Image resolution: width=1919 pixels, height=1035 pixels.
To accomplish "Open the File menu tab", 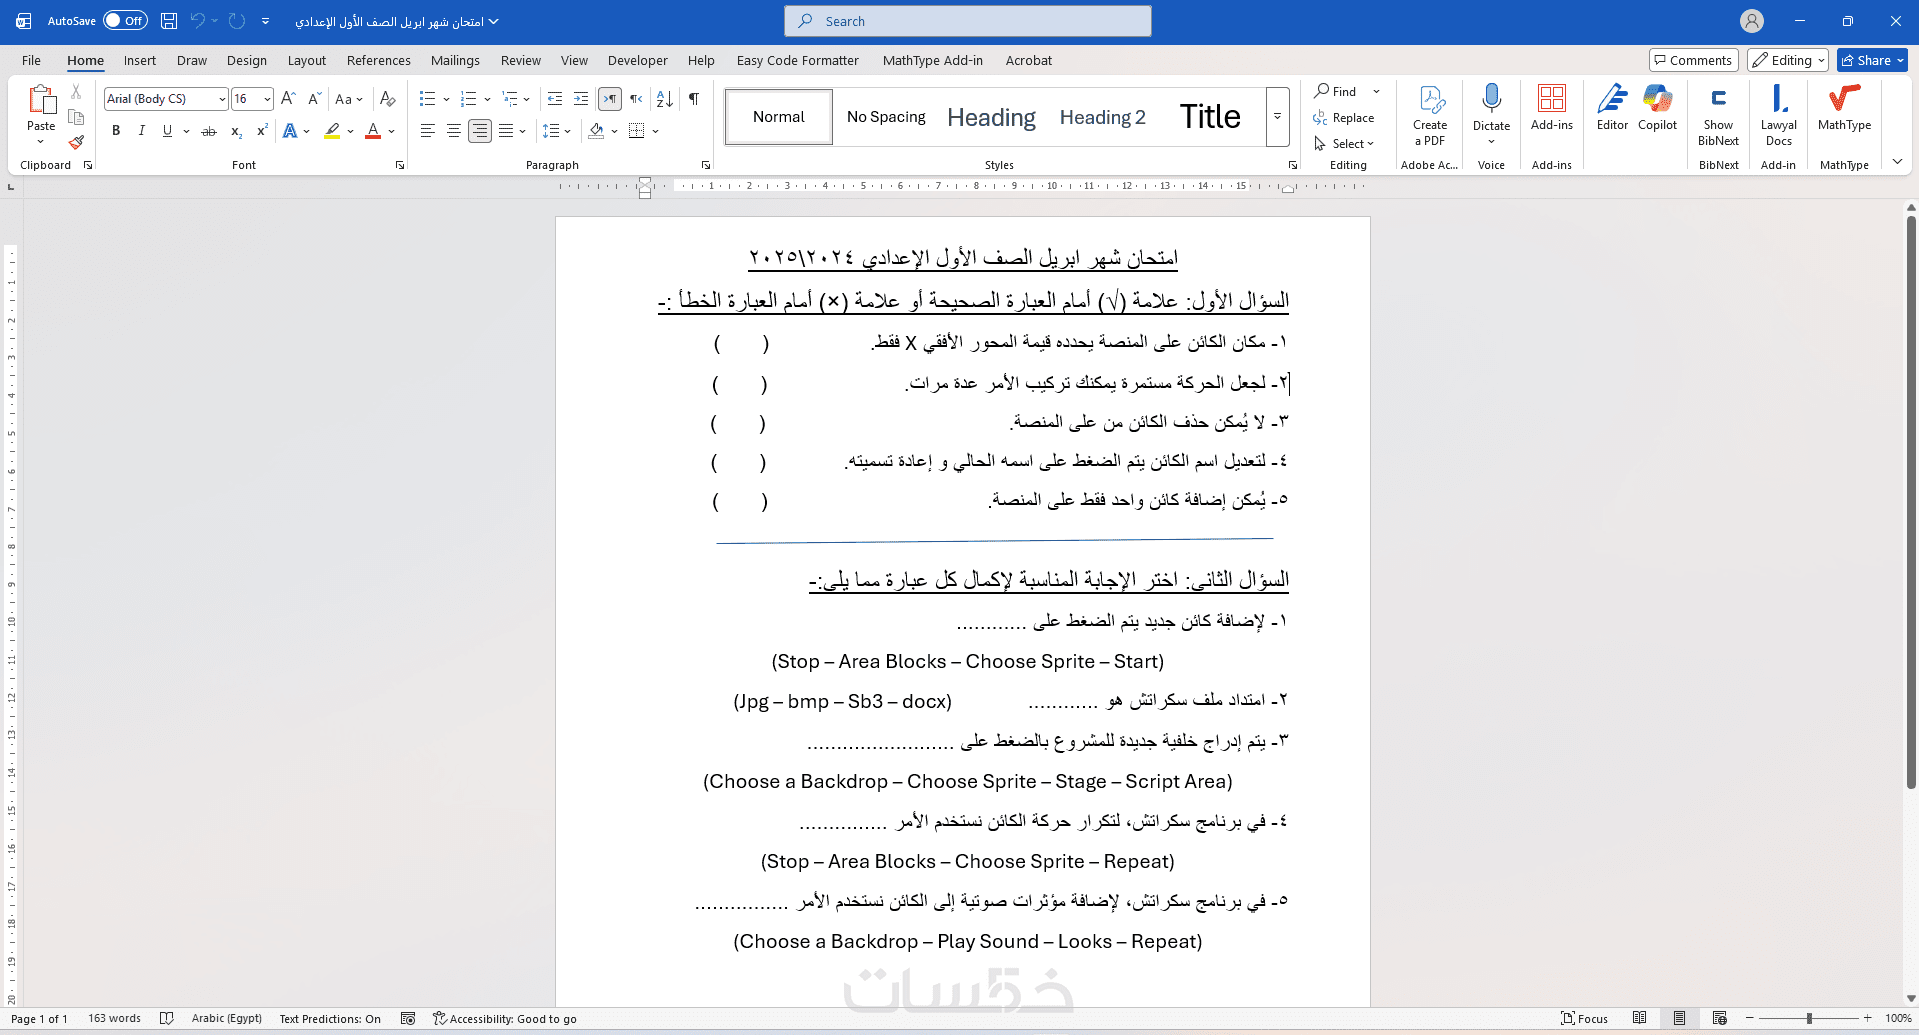I will (31, 60).
